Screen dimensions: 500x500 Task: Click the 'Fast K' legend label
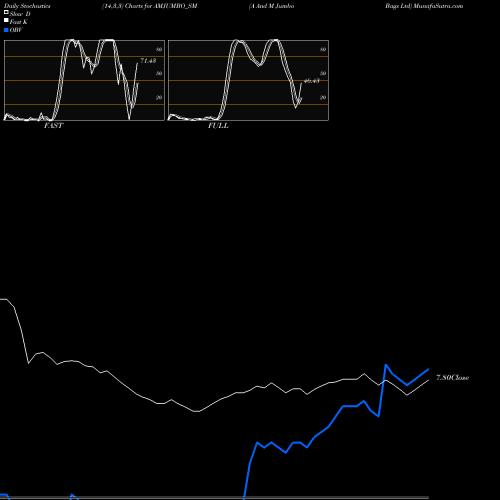click(19, 22)
